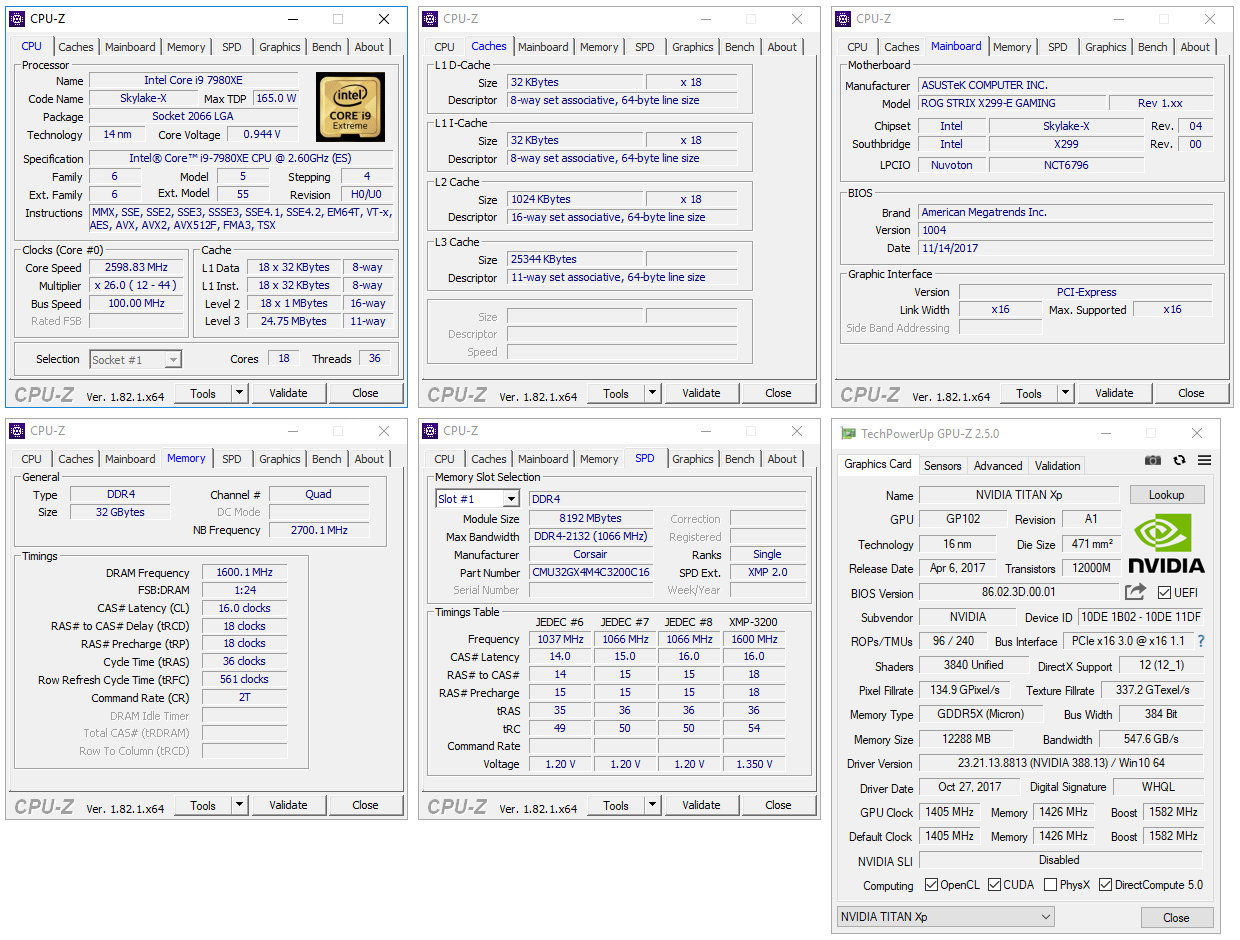
Task: Open the Socket #1 selection dropdown
Action: click(x=136, y=359)
